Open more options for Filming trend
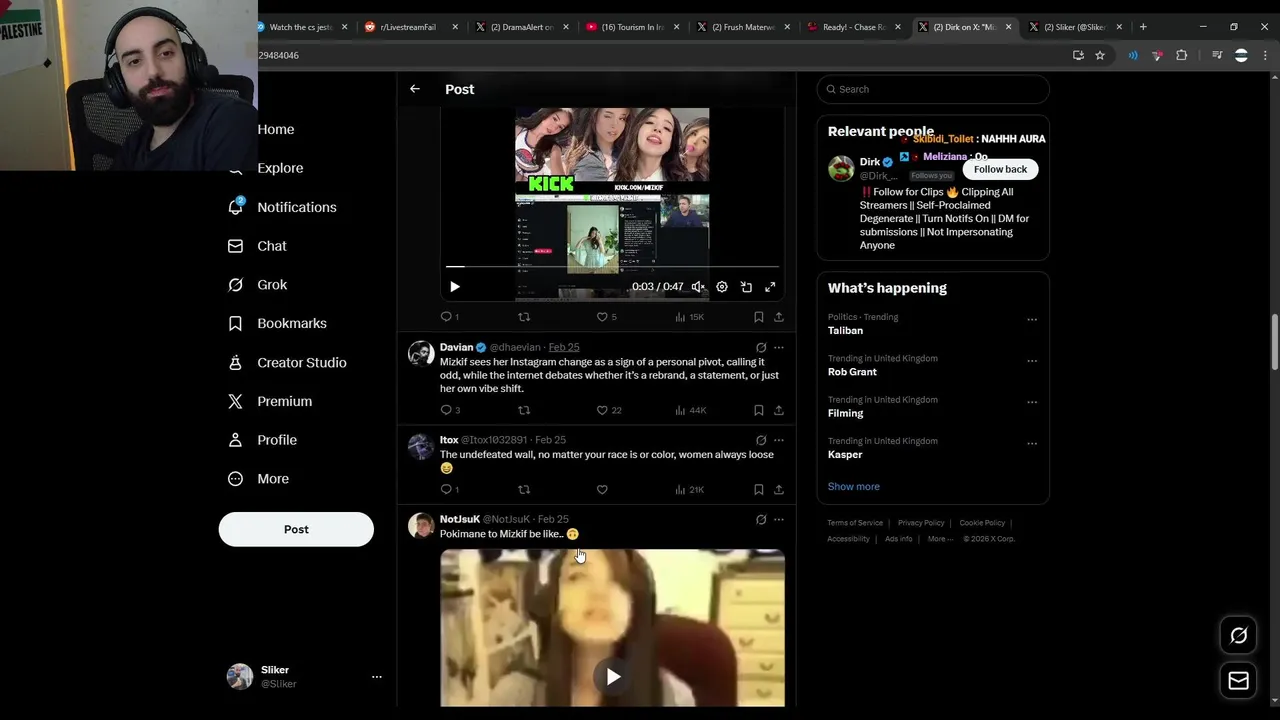Image resolution: width=1280 pixels, height=720 pixels. 1032,402
